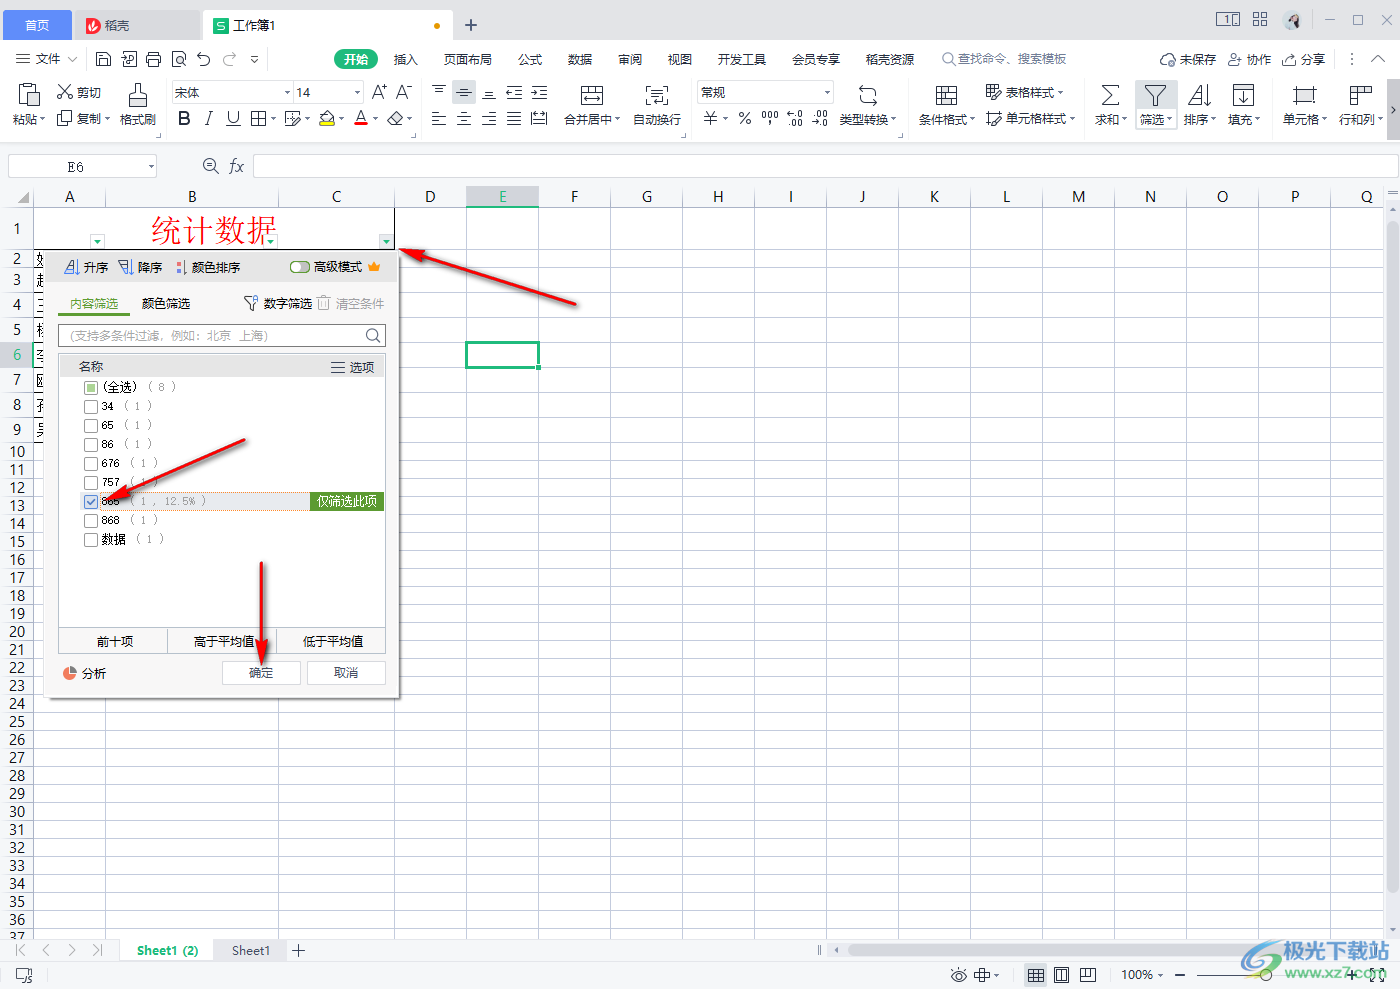This screenshot has height=989, width=1400.
Task: Expand the Name Box dropdown for E6
Action: point(151,166)
